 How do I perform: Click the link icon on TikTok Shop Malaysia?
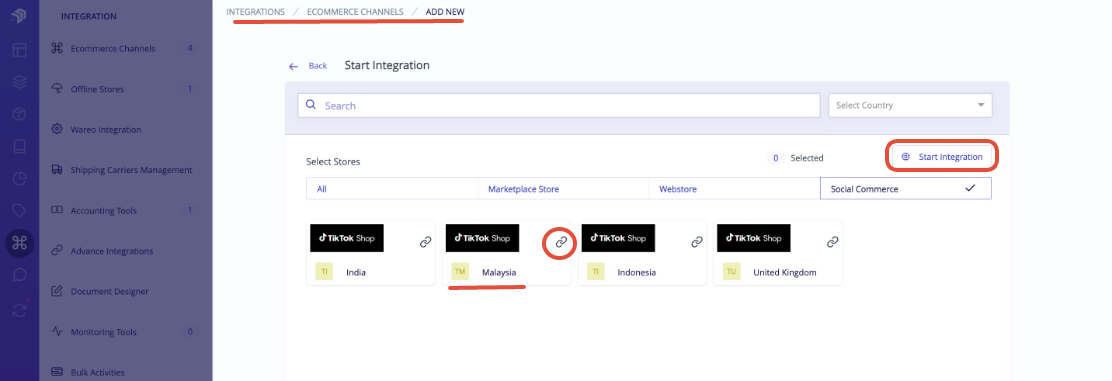click(x=561, y=242)
